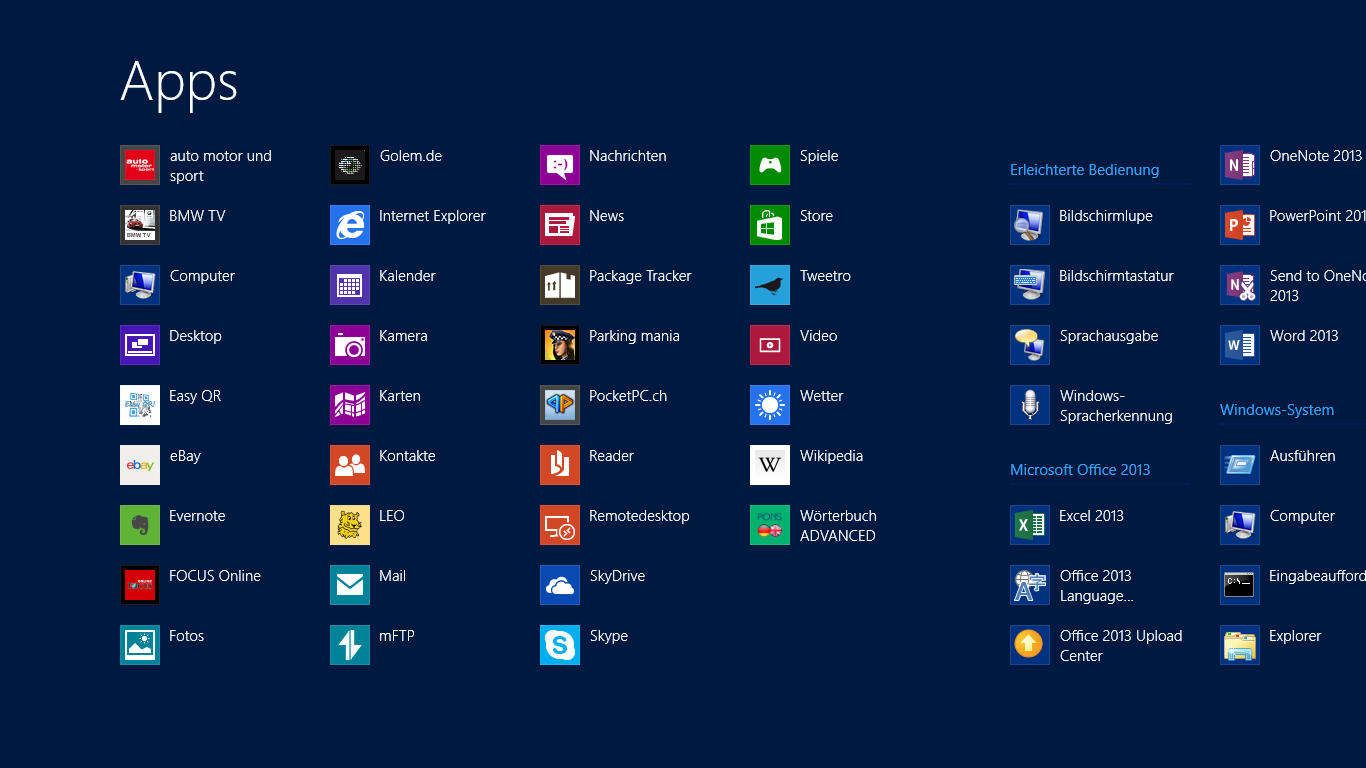Viewport: 1366px width, 768px height.
Task: Launch Windows-Spracherkennung microphone icon
Action: click(1030, 405)
